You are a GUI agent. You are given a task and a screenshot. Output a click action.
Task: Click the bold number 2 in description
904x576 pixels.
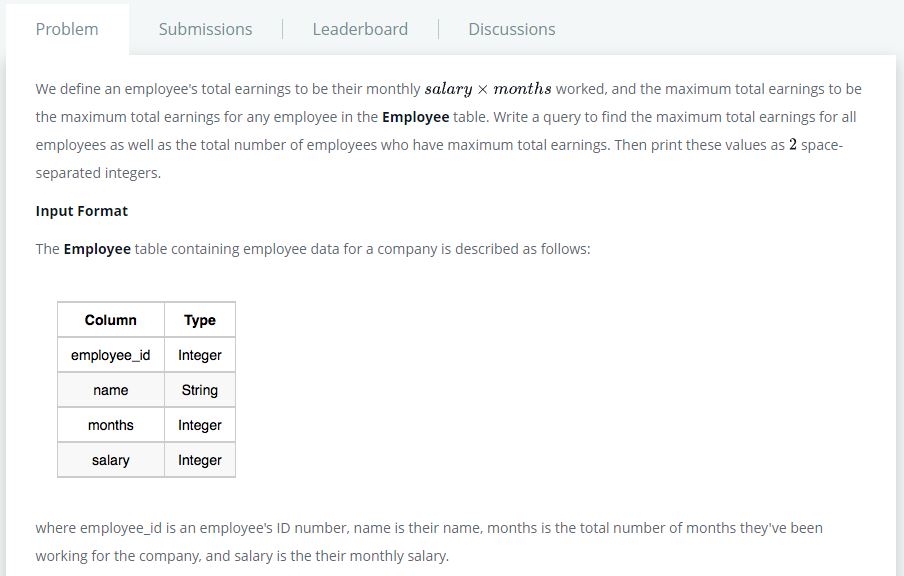click(x=792, y=145)
